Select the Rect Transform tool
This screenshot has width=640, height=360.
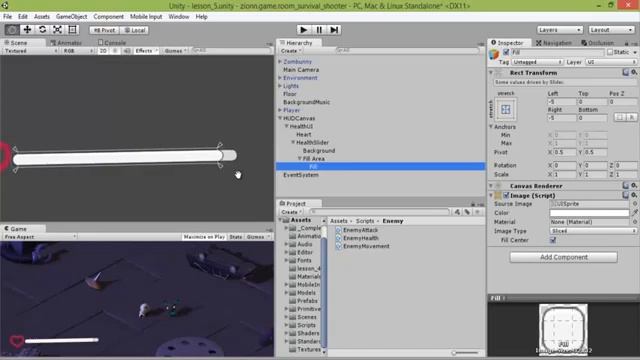click(72, 30)
